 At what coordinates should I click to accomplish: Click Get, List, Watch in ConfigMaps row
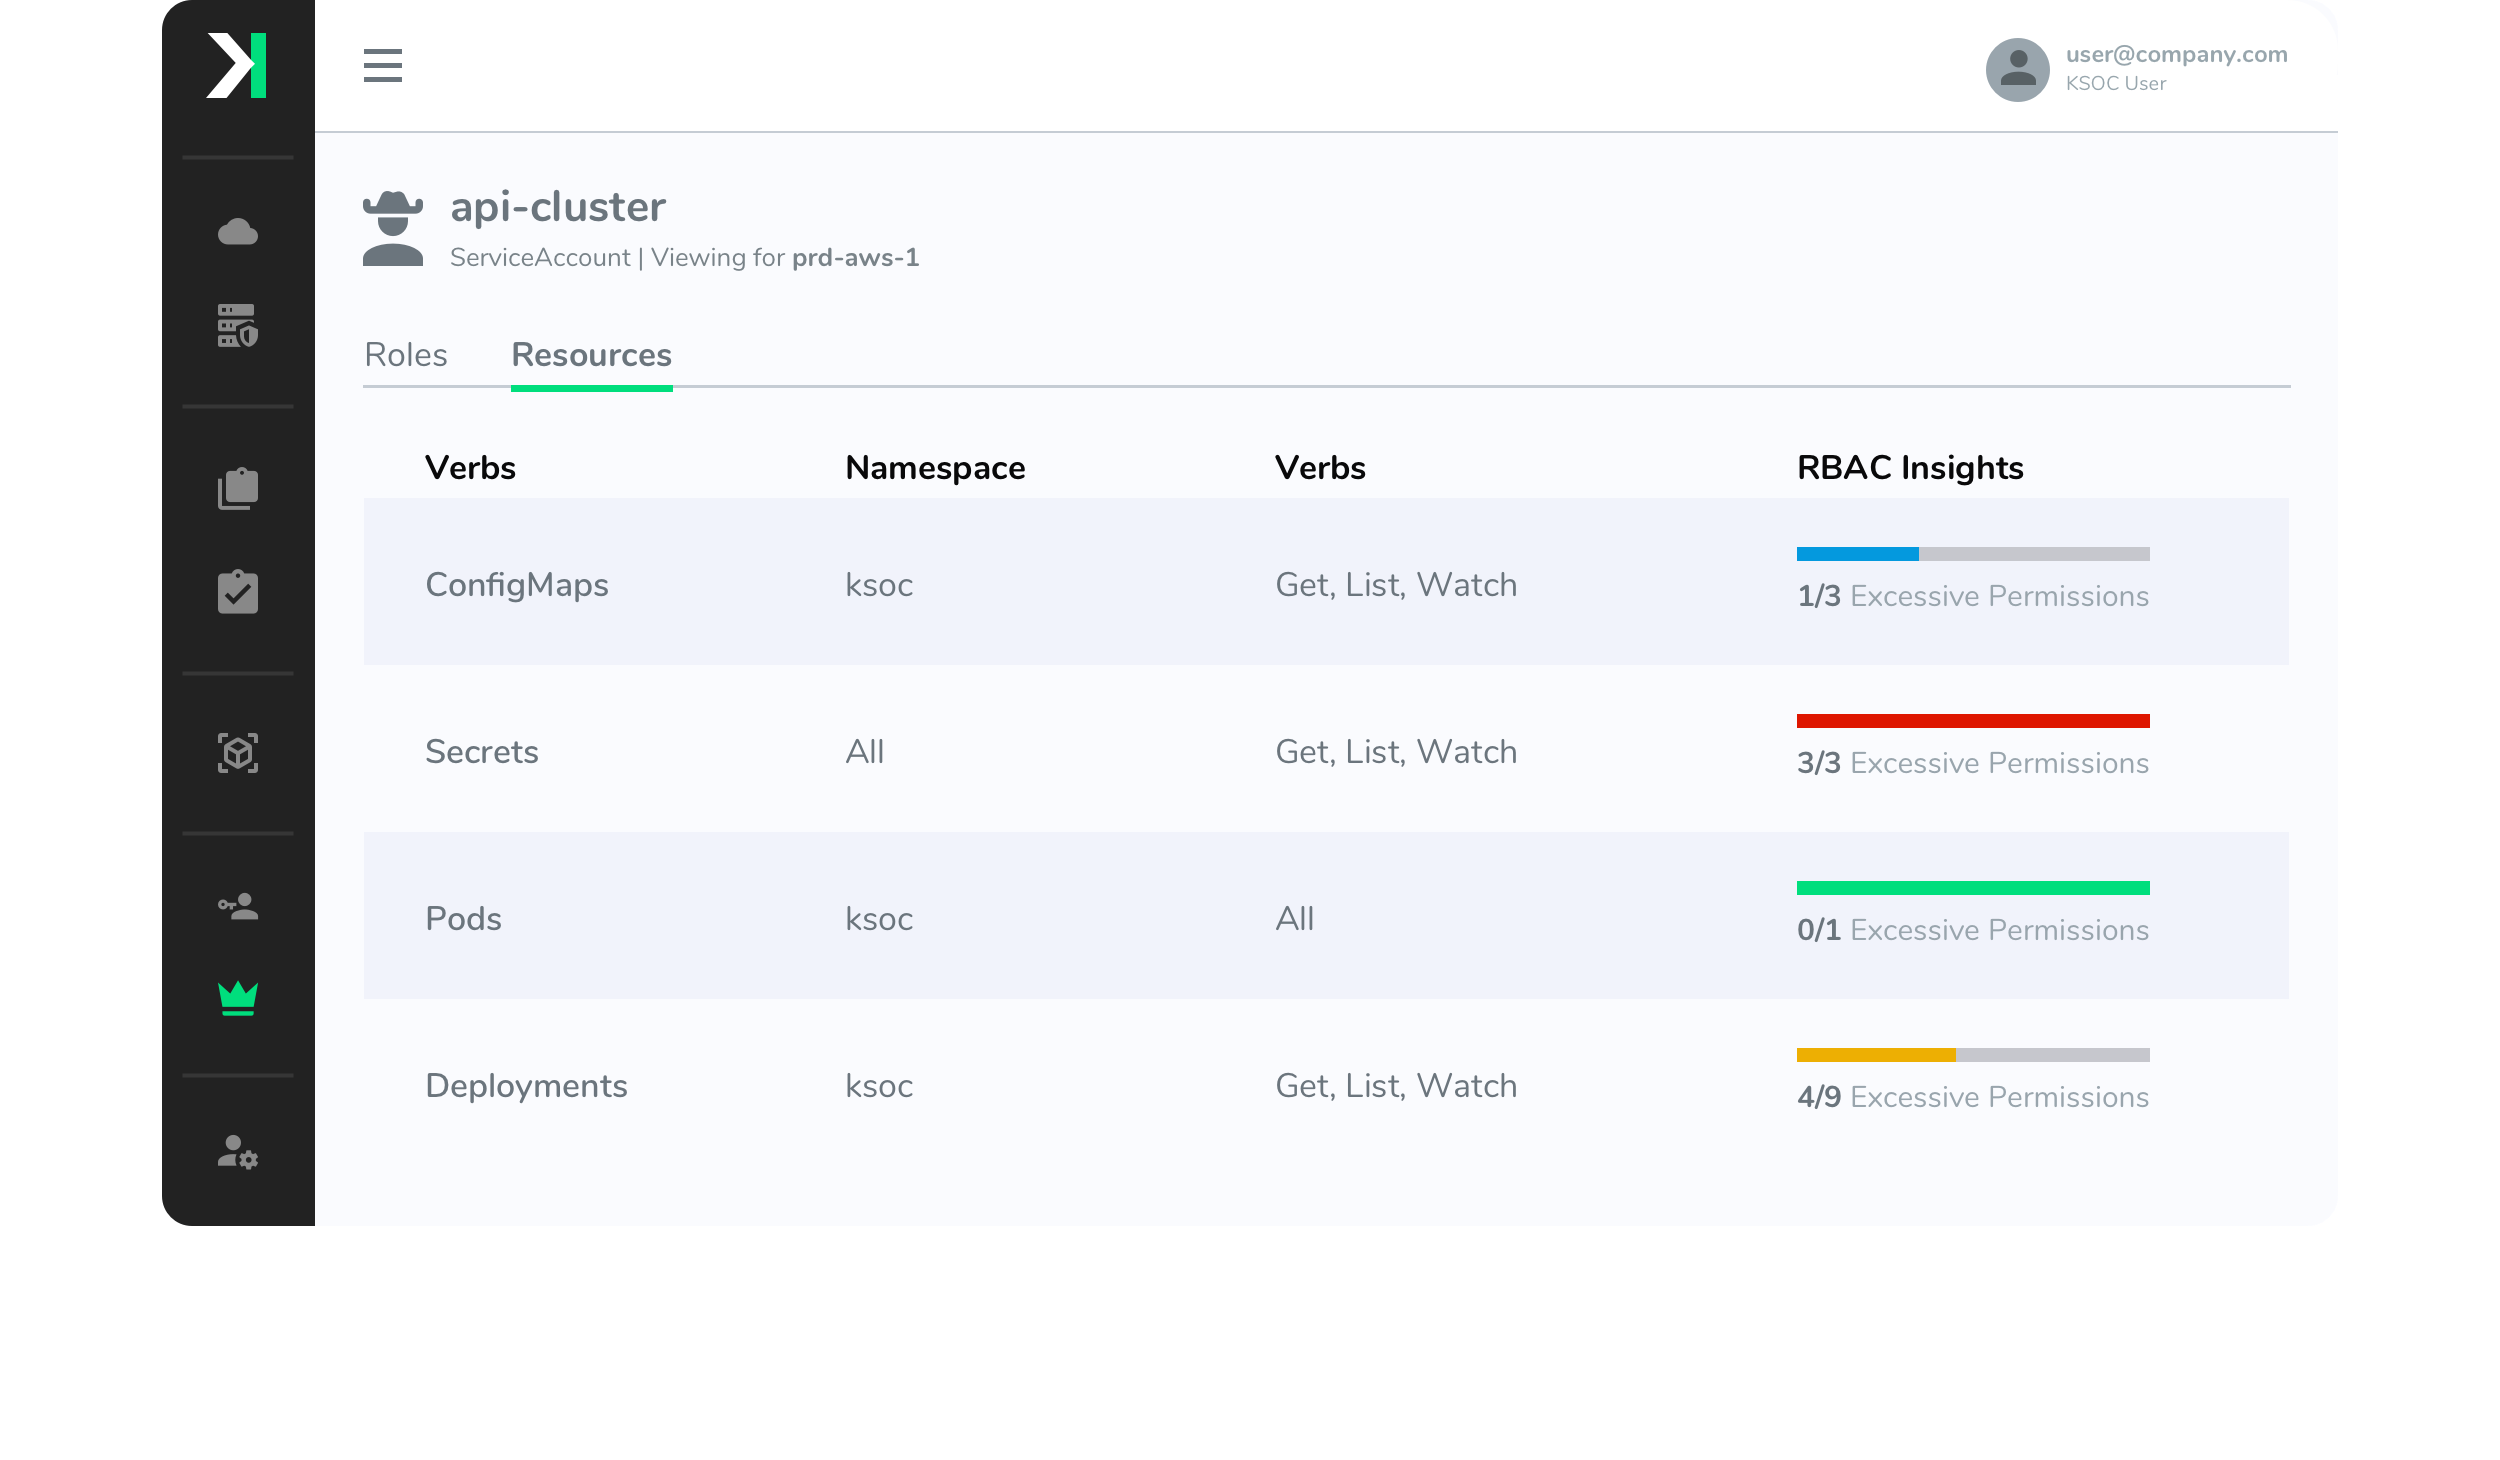tap(1396, 585)
